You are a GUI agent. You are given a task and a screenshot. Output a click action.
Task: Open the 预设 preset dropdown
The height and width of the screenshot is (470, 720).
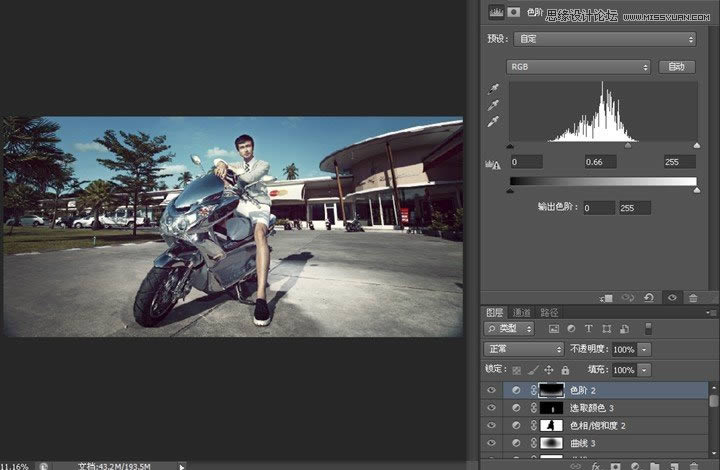[604, 39]
